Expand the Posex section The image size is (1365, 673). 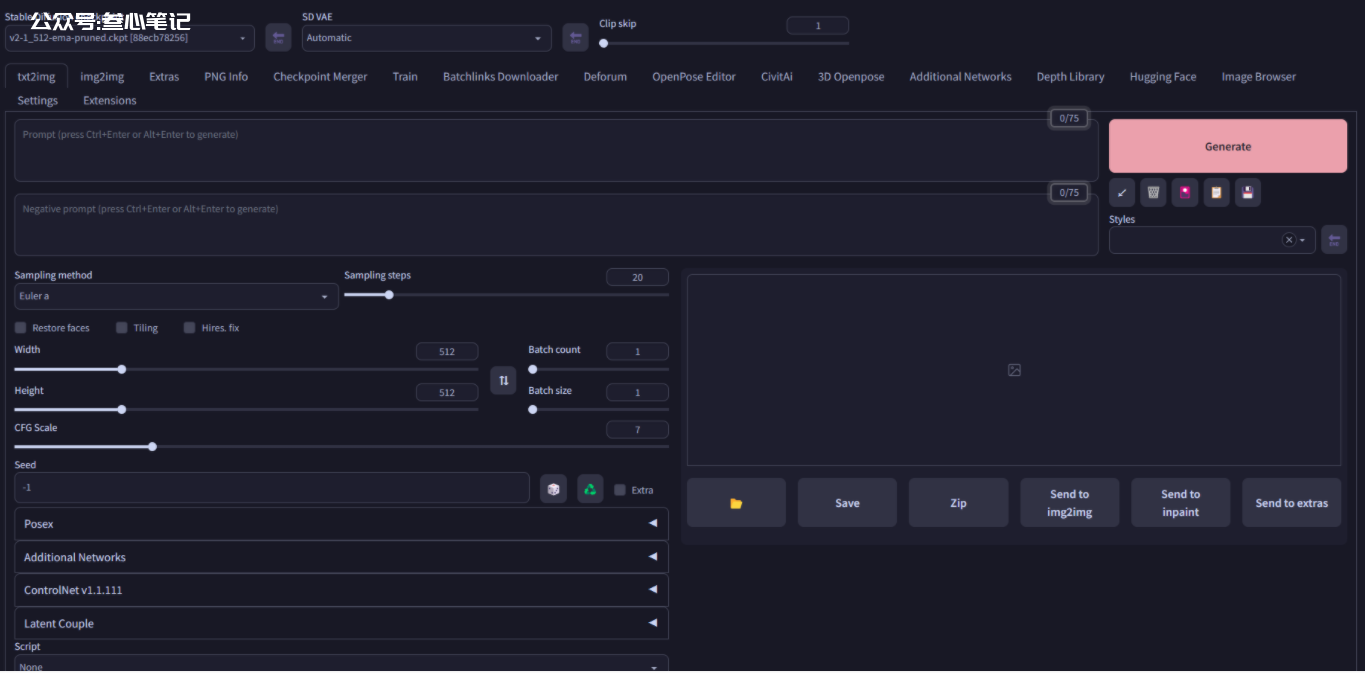click(341, 524)
